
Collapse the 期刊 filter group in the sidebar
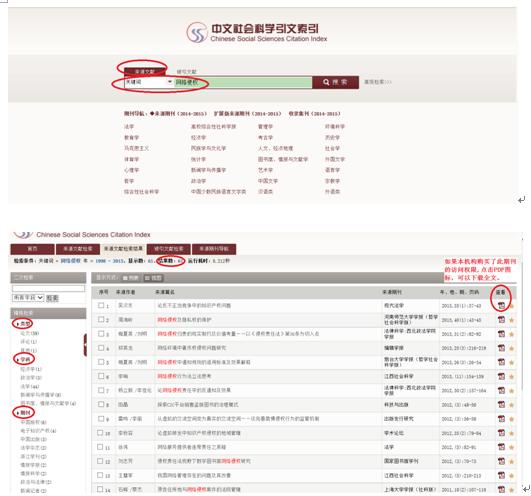click(x=23, y=413)
